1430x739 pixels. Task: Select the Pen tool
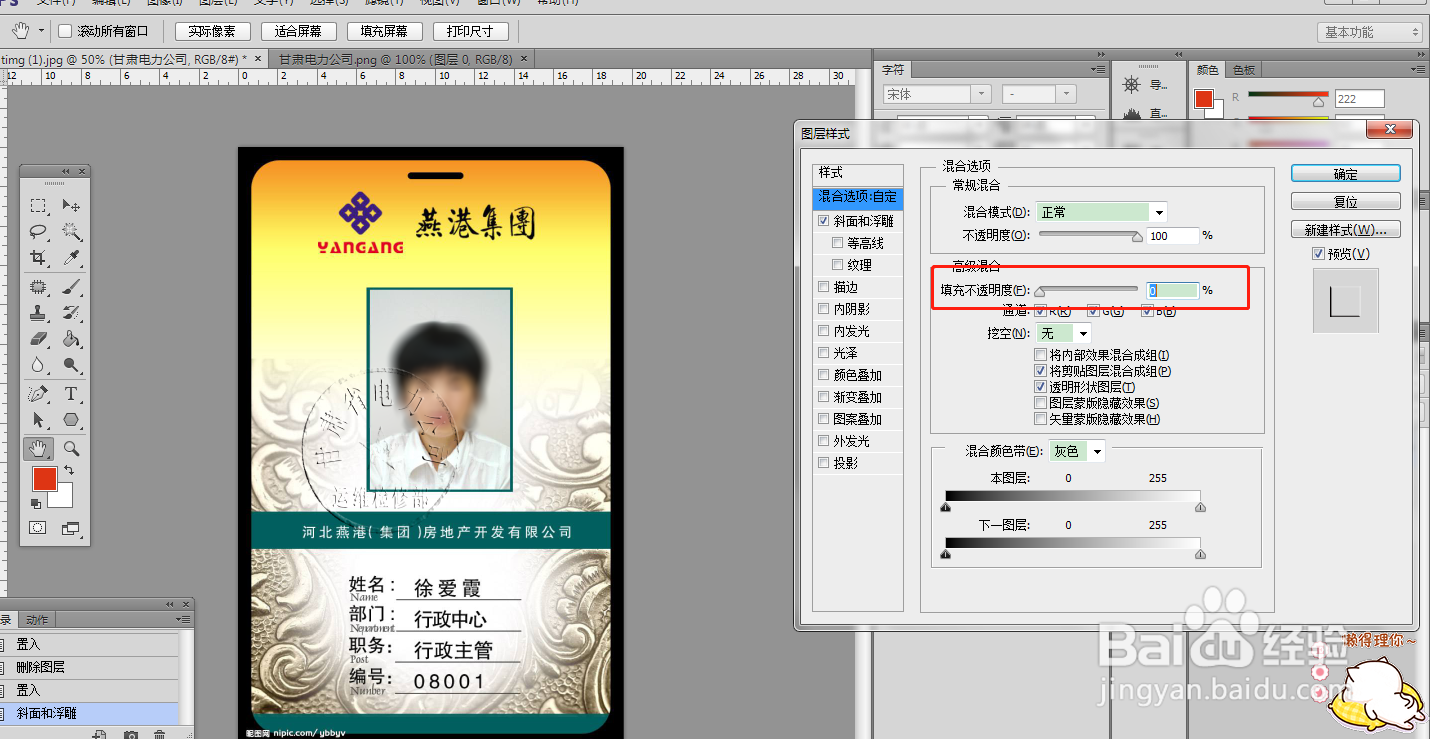[x=38, y=394]
